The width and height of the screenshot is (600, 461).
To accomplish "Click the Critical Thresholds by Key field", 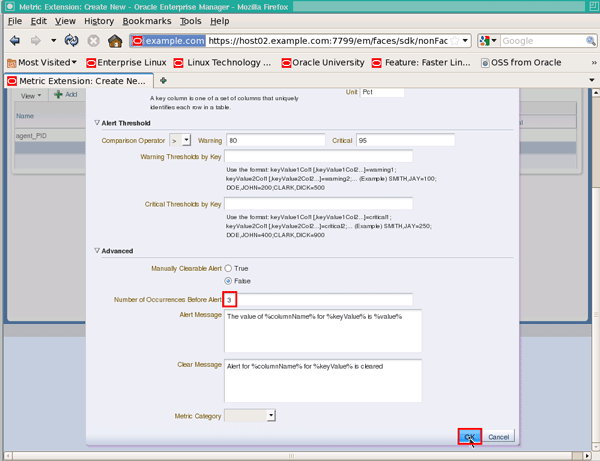I will pos(318,204).
